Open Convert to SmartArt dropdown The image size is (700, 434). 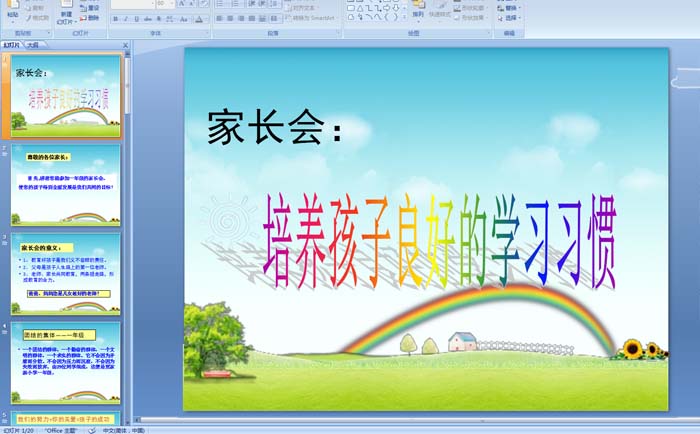click(x=311, y=18)
